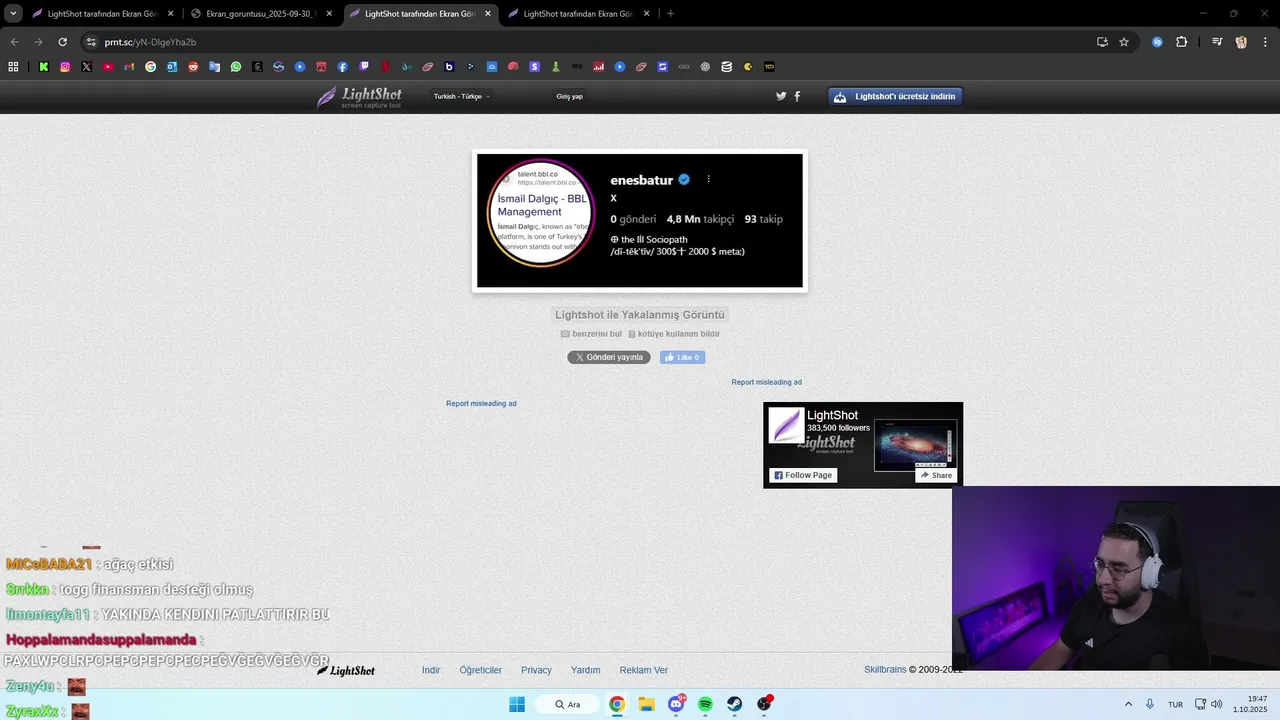Screen dimensions: 1280x720
Task: Click the Chrome apps grid icon
Action: coord(13,67)
